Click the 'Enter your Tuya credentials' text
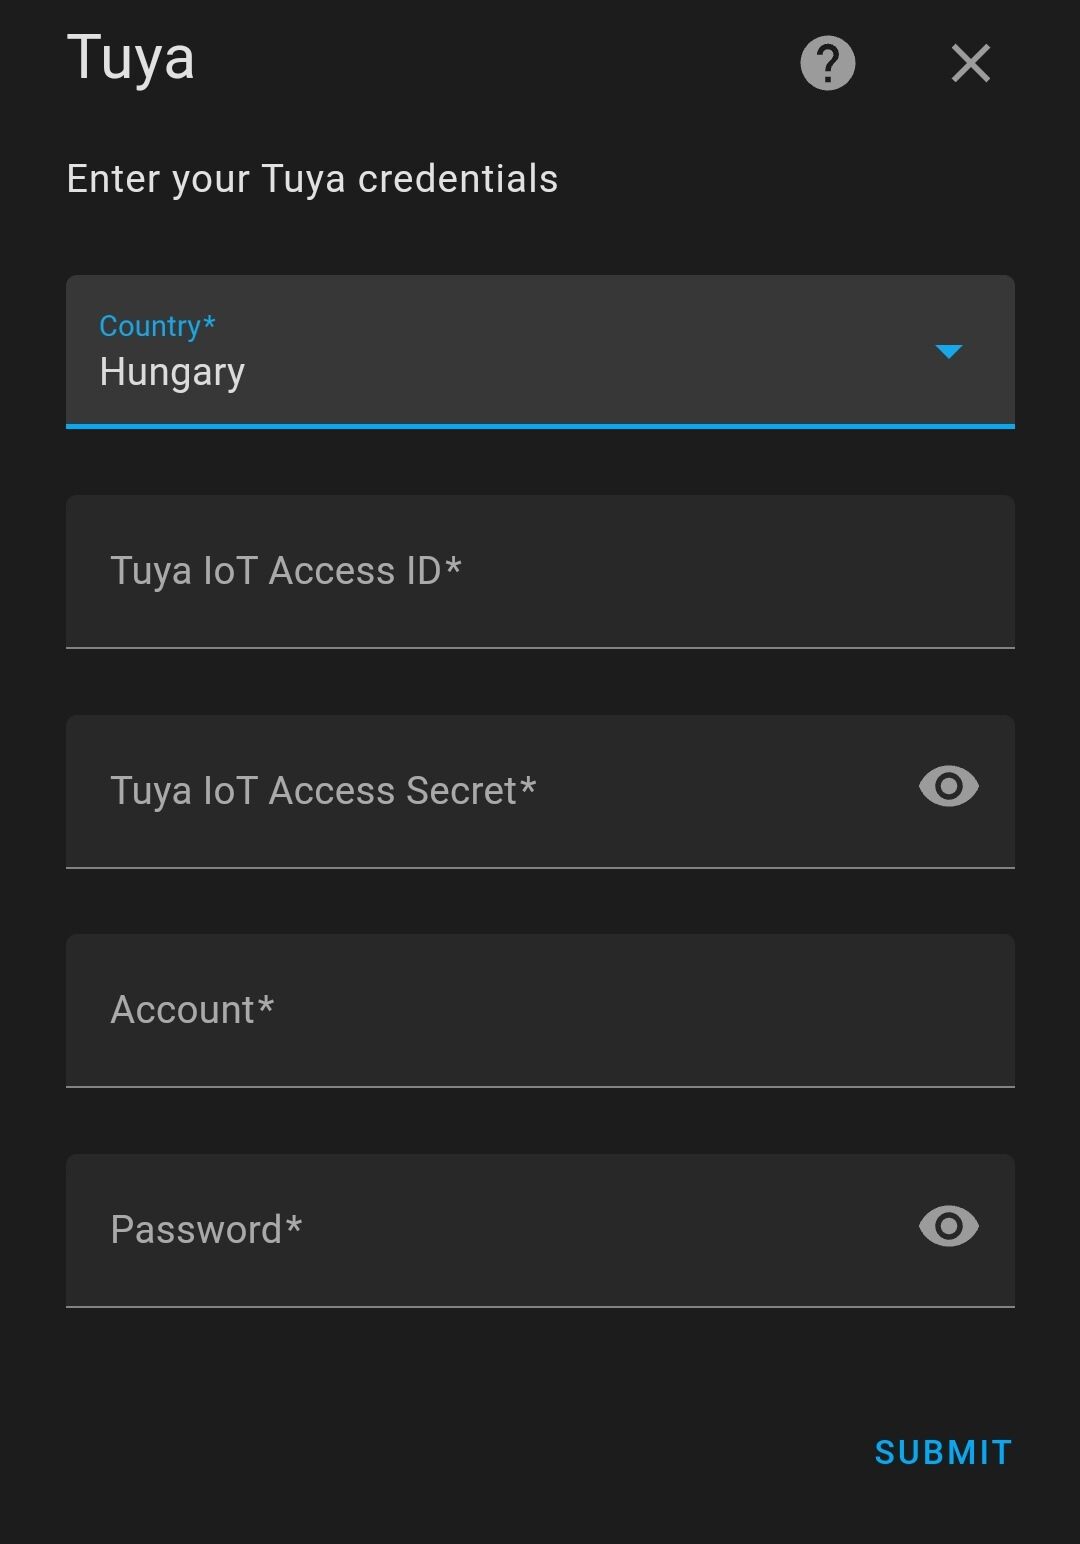 pos(312,179)
